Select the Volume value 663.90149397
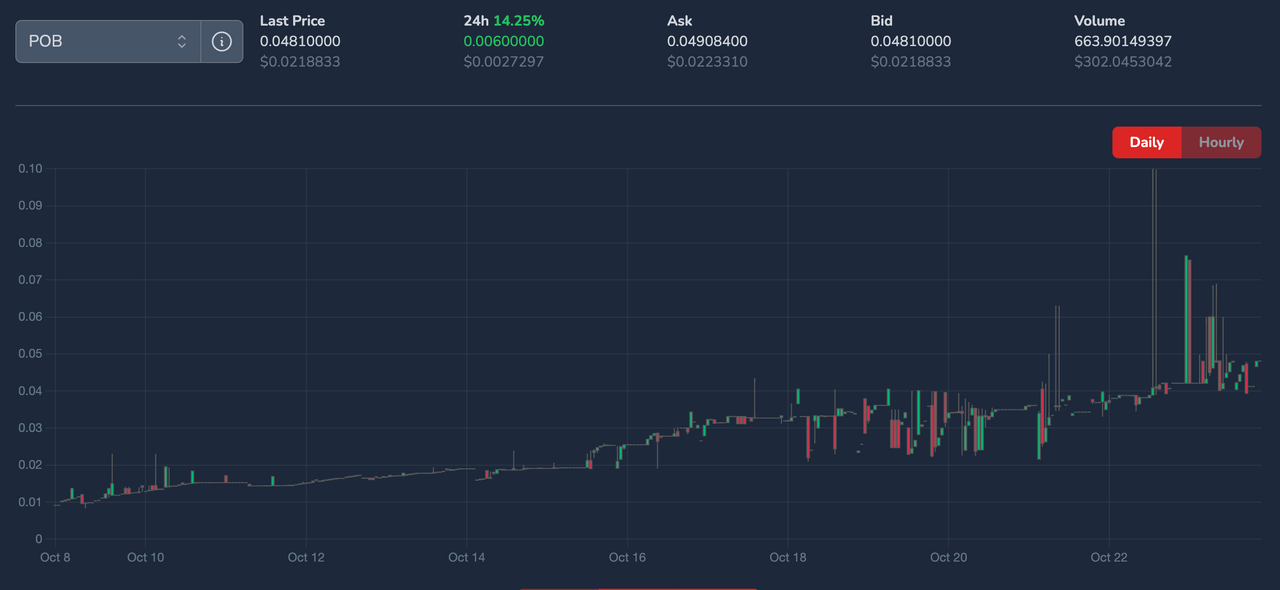 [1123, 41]
